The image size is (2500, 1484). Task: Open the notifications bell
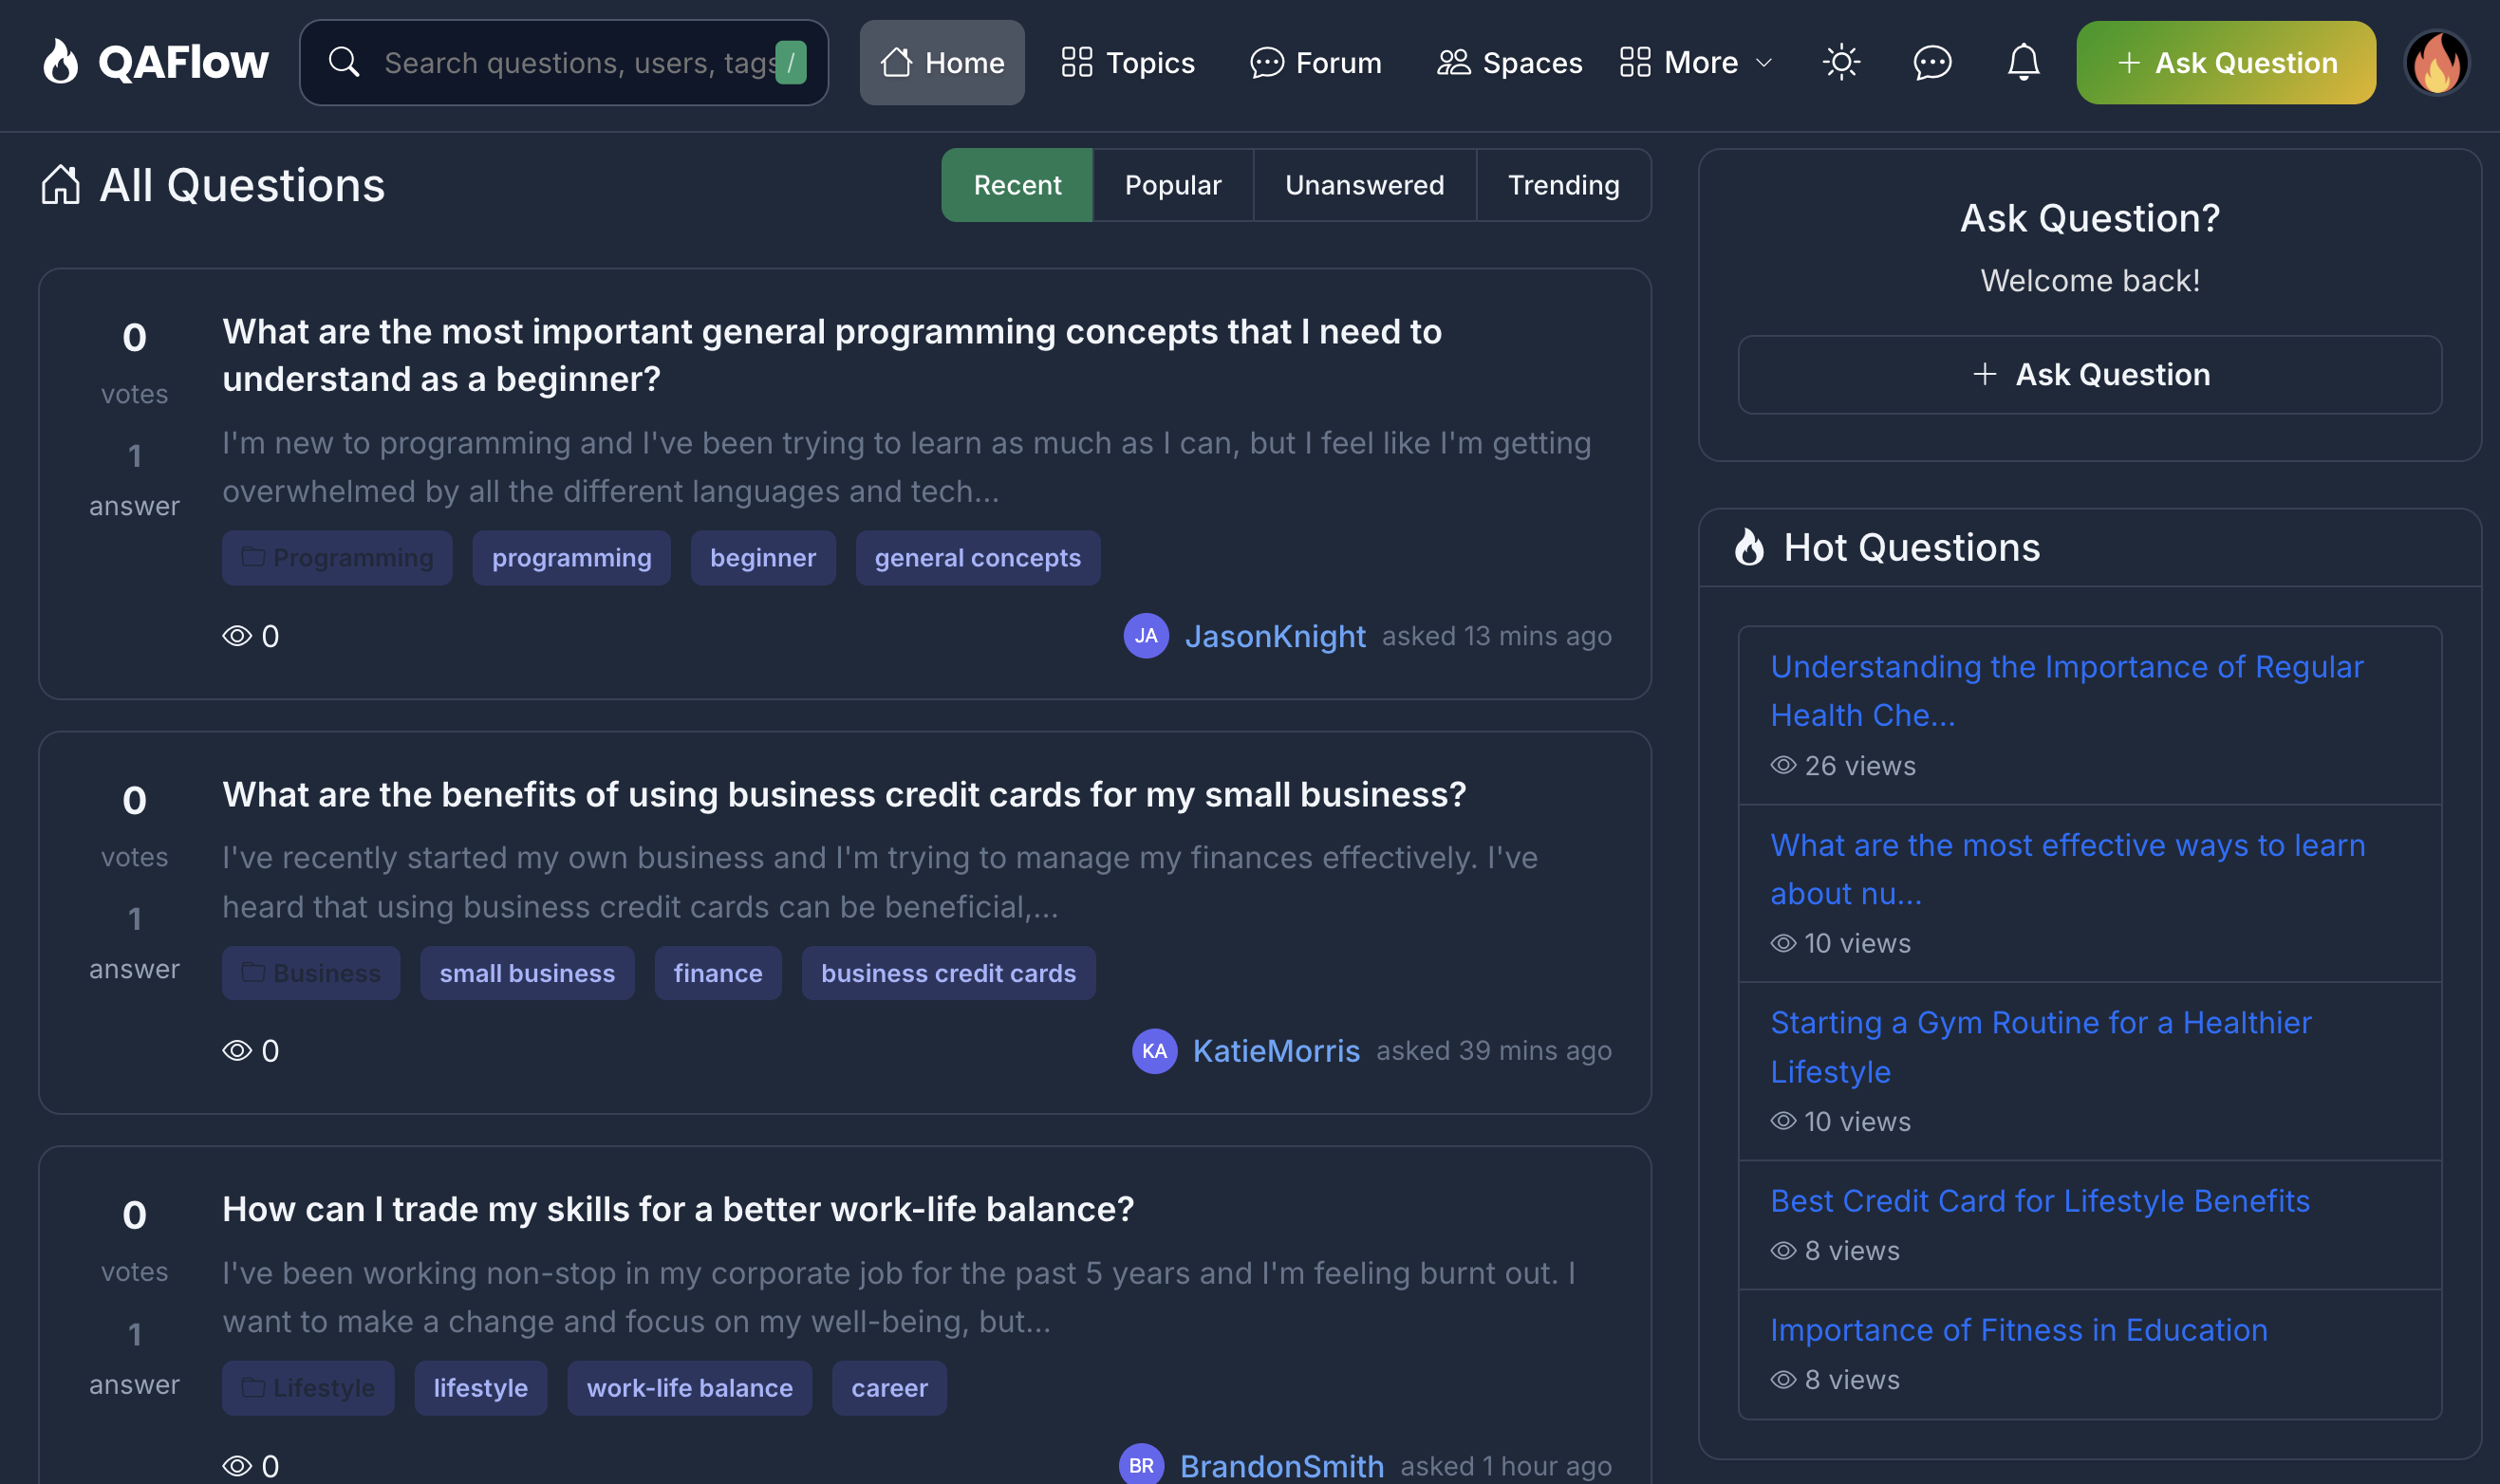2023,62
